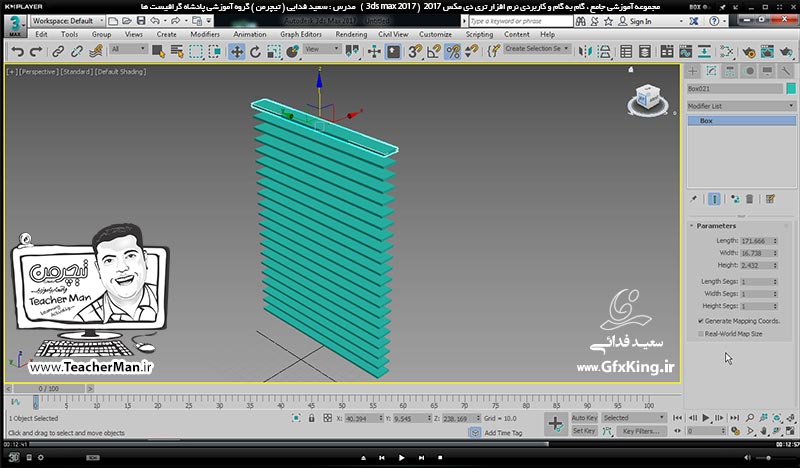Activate the Select and Rotate tool

coord(255,52)
